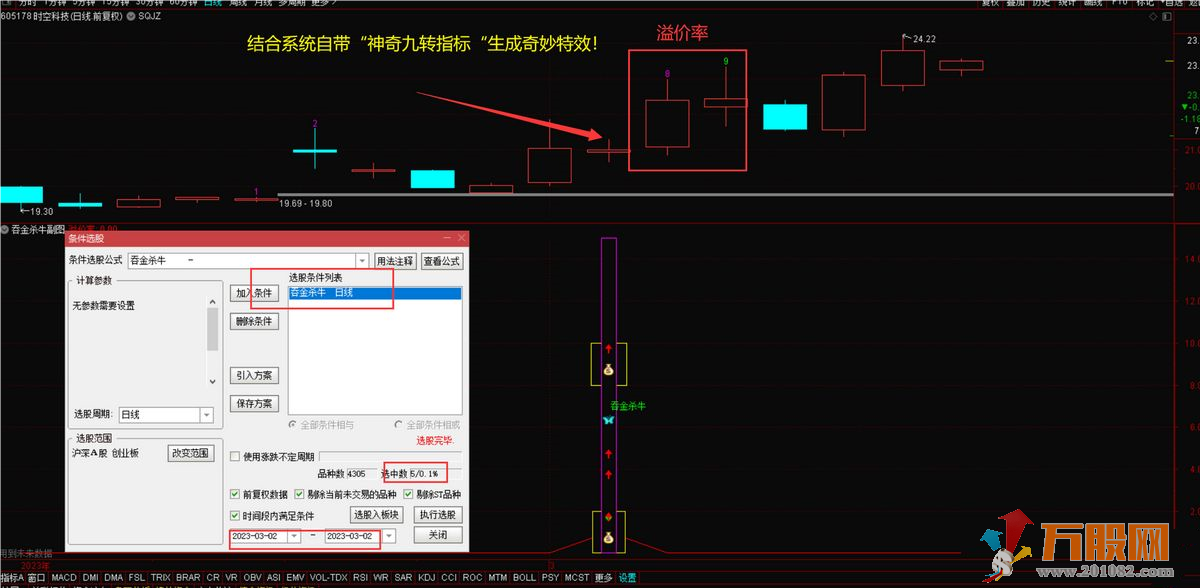Screen dimensions: 1200x588
Task: Select 全部条件相或 radio button
Action: [399, 425]
